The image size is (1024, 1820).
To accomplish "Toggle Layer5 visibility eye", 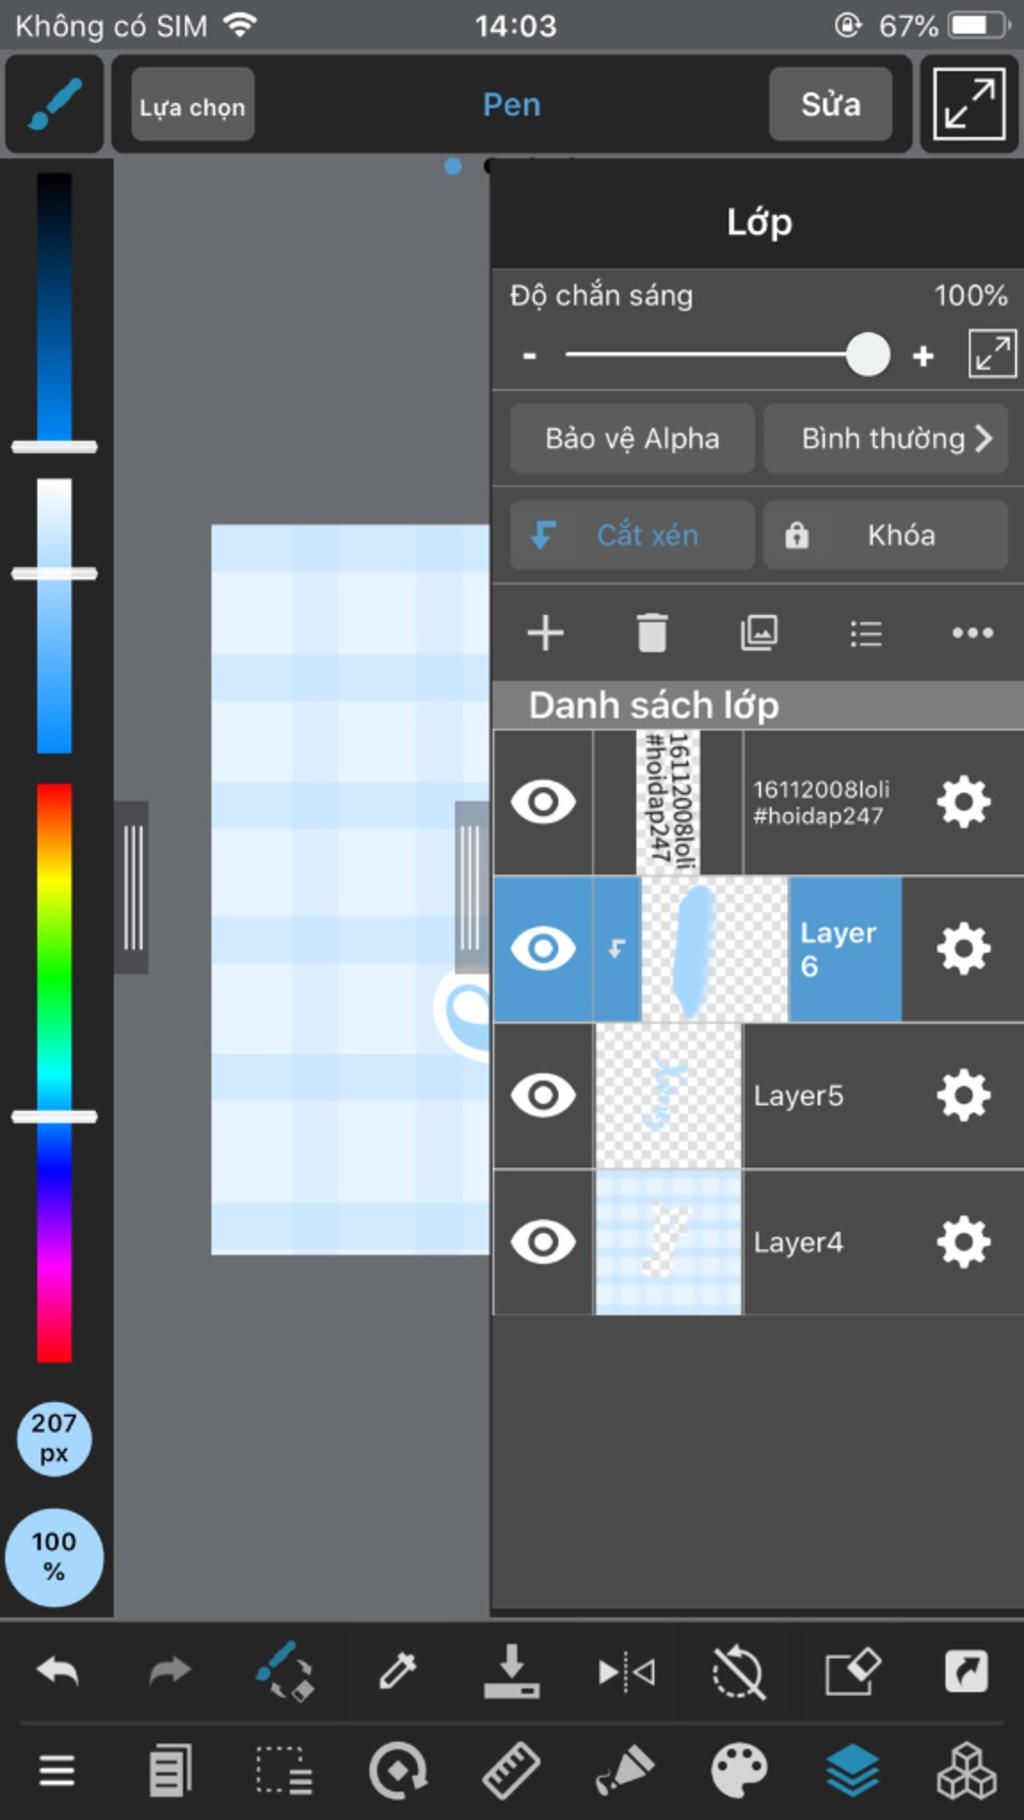I will pyautogui.click(x=543, y=1095).
